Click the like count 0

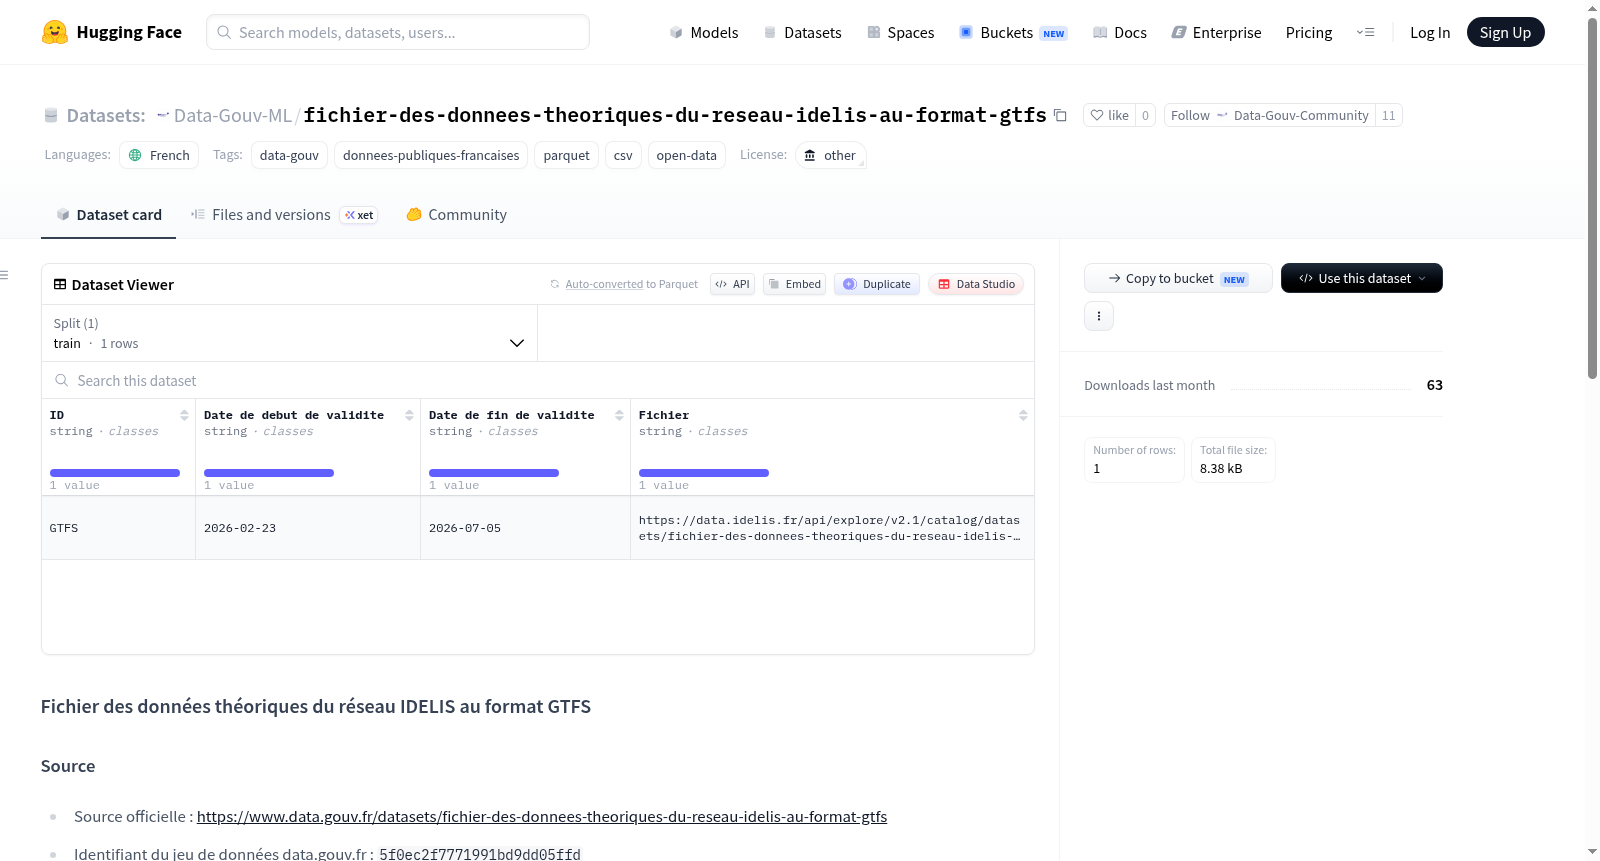point(1145,115)
